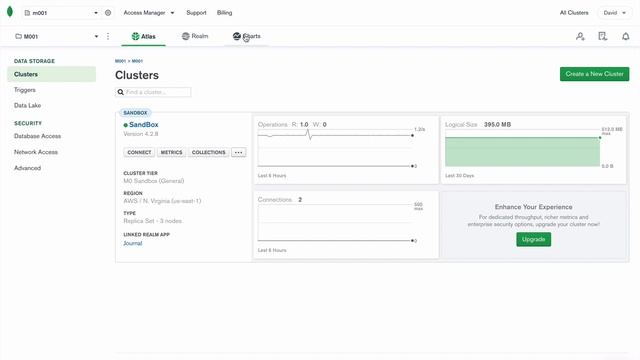The height and width of the screenshot is (360, 640).
Task: Go to All Clusters
Action: coord(574,13)
